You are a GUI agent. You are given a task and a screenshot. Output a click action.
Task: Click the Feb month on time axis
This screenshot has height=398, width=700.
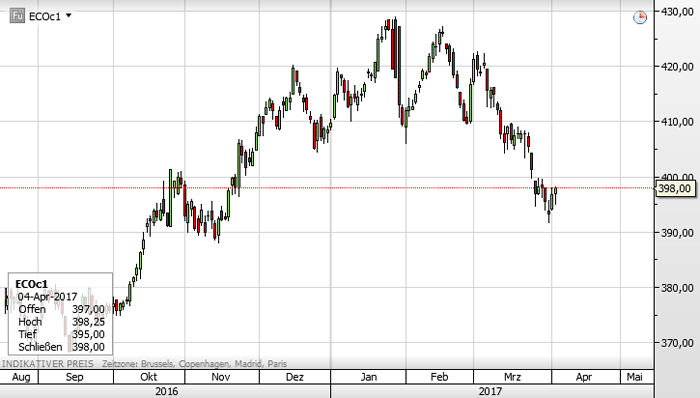(439, 377)
